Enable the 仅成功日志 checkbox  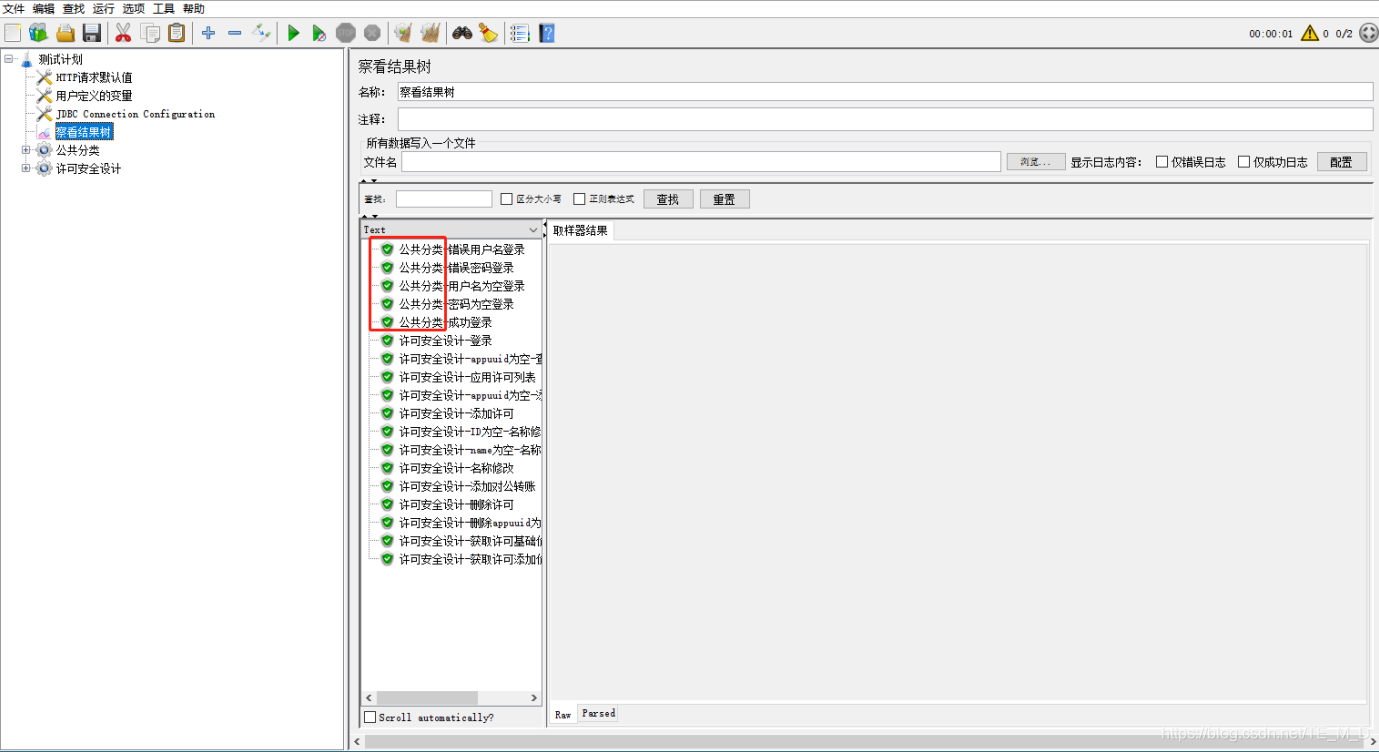coord(1244,162)
